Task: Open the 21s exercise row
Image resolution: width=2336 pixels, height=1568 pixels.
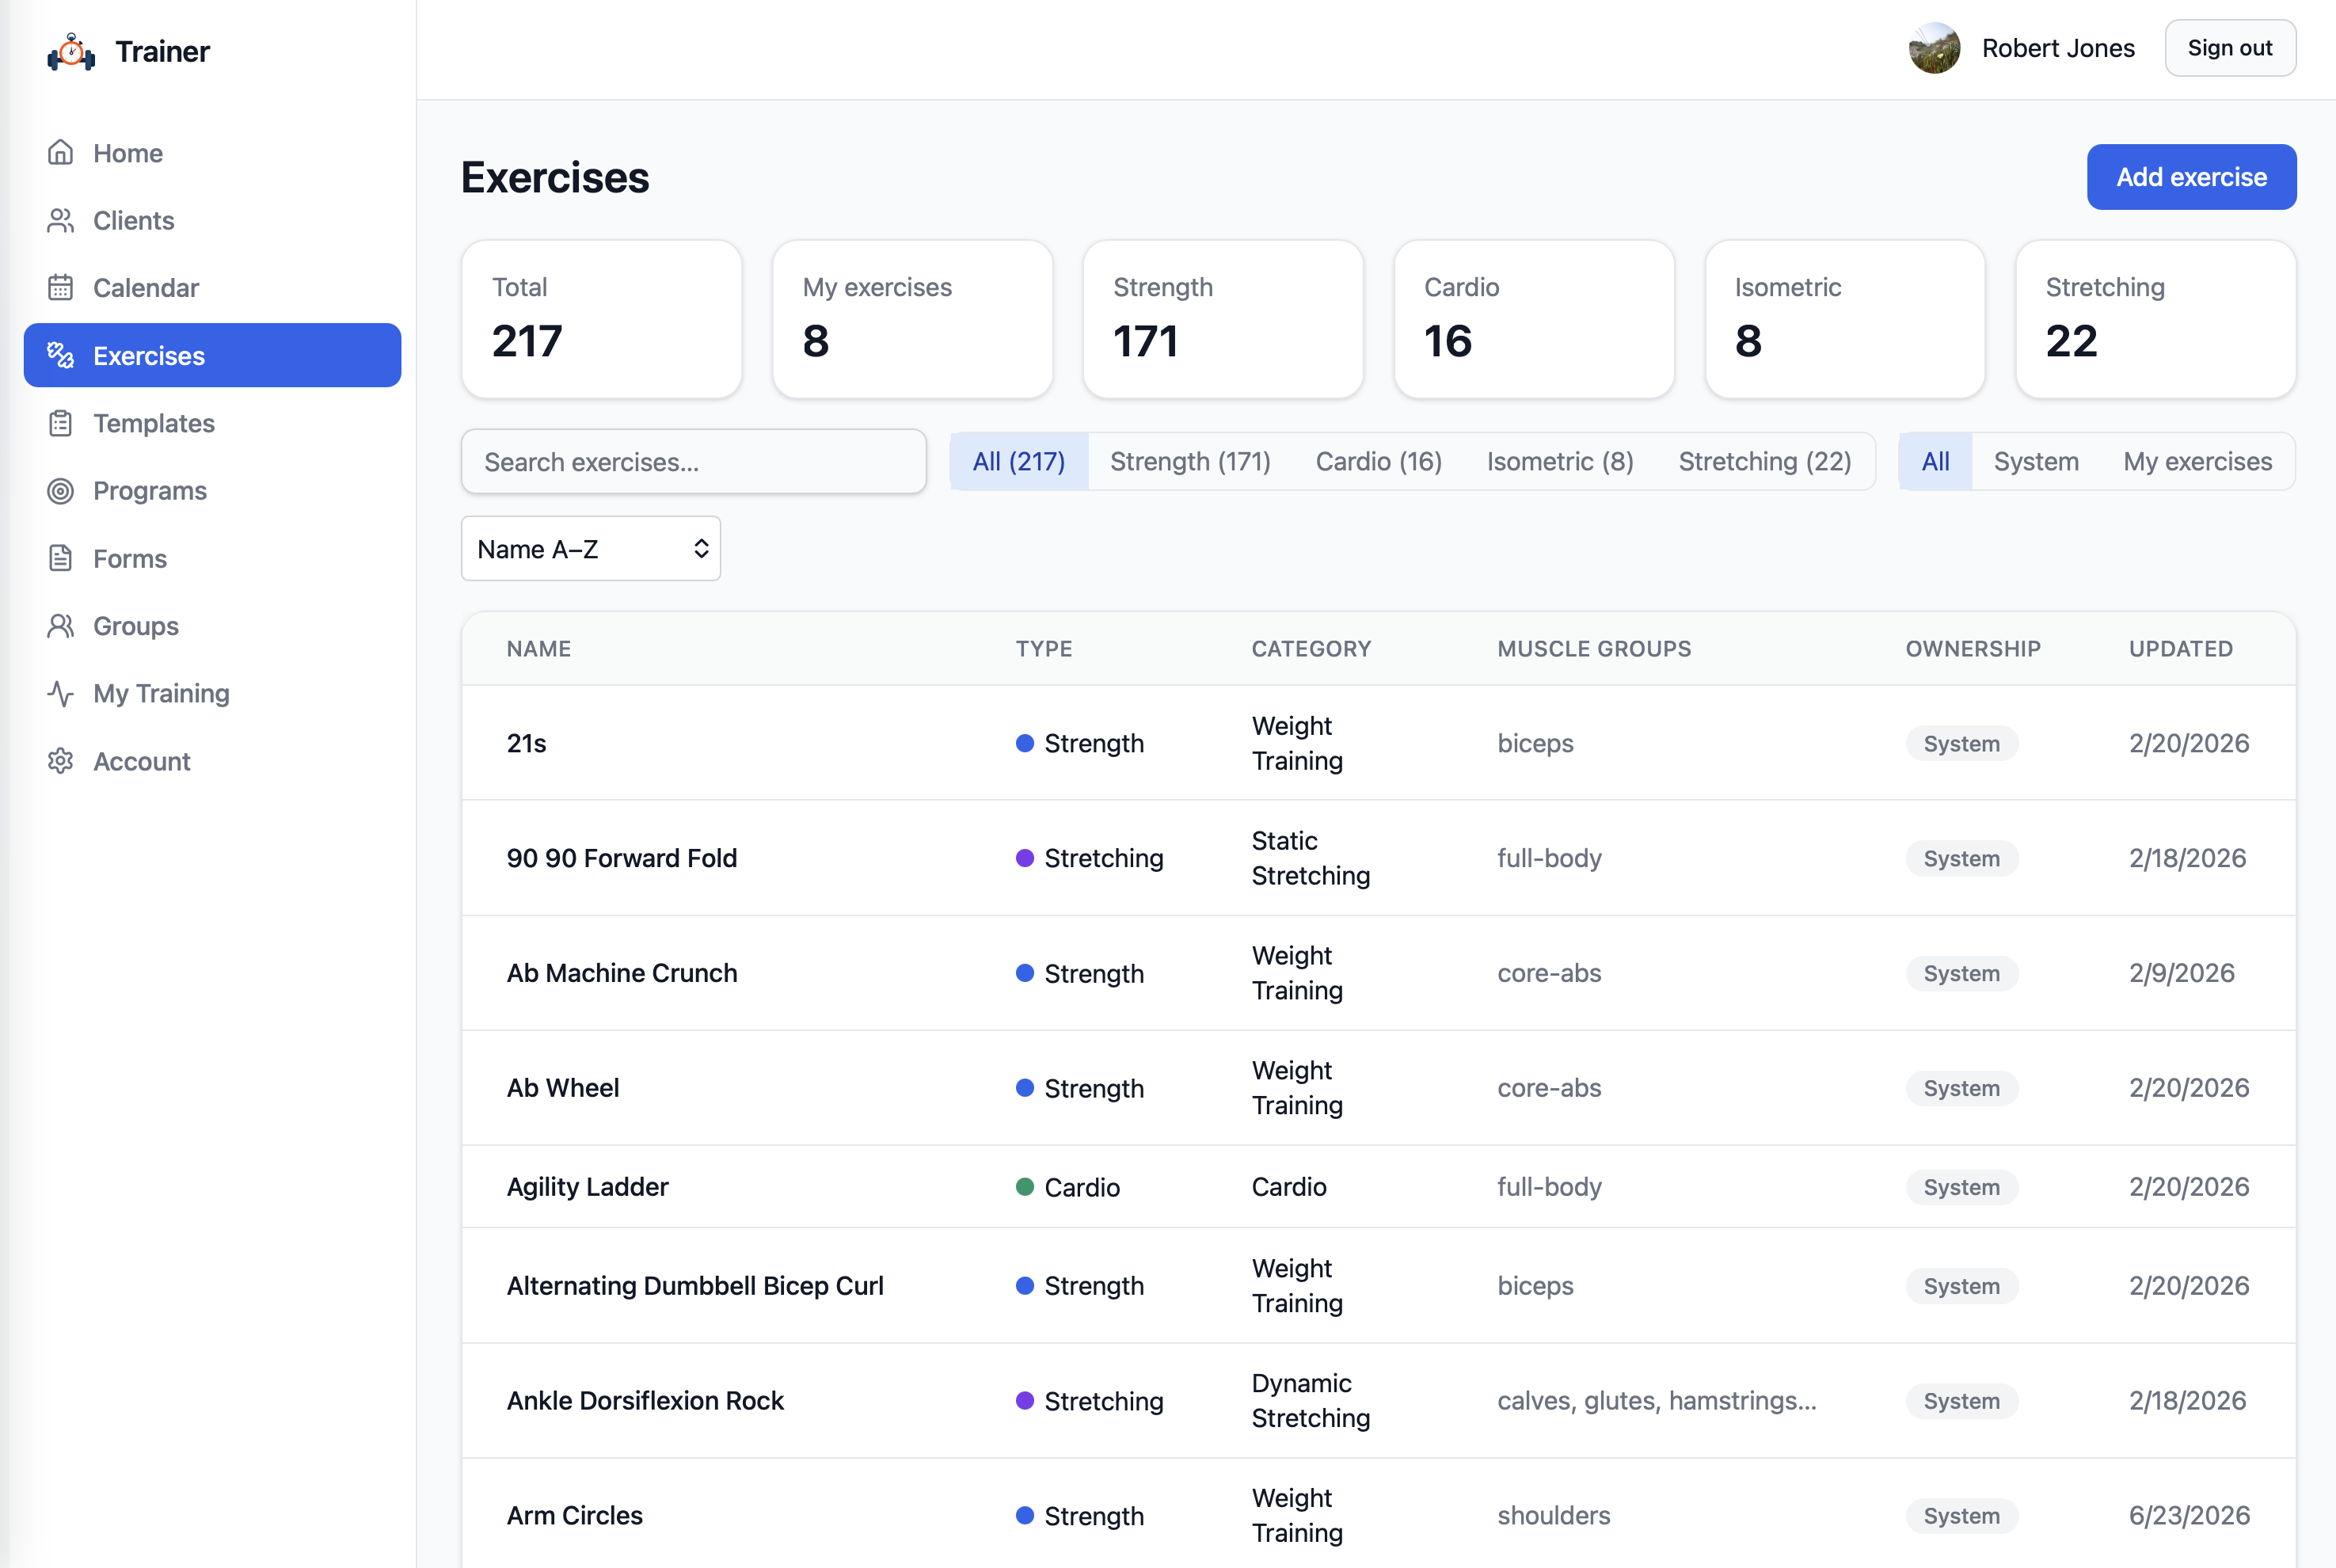Action: 1378,743
